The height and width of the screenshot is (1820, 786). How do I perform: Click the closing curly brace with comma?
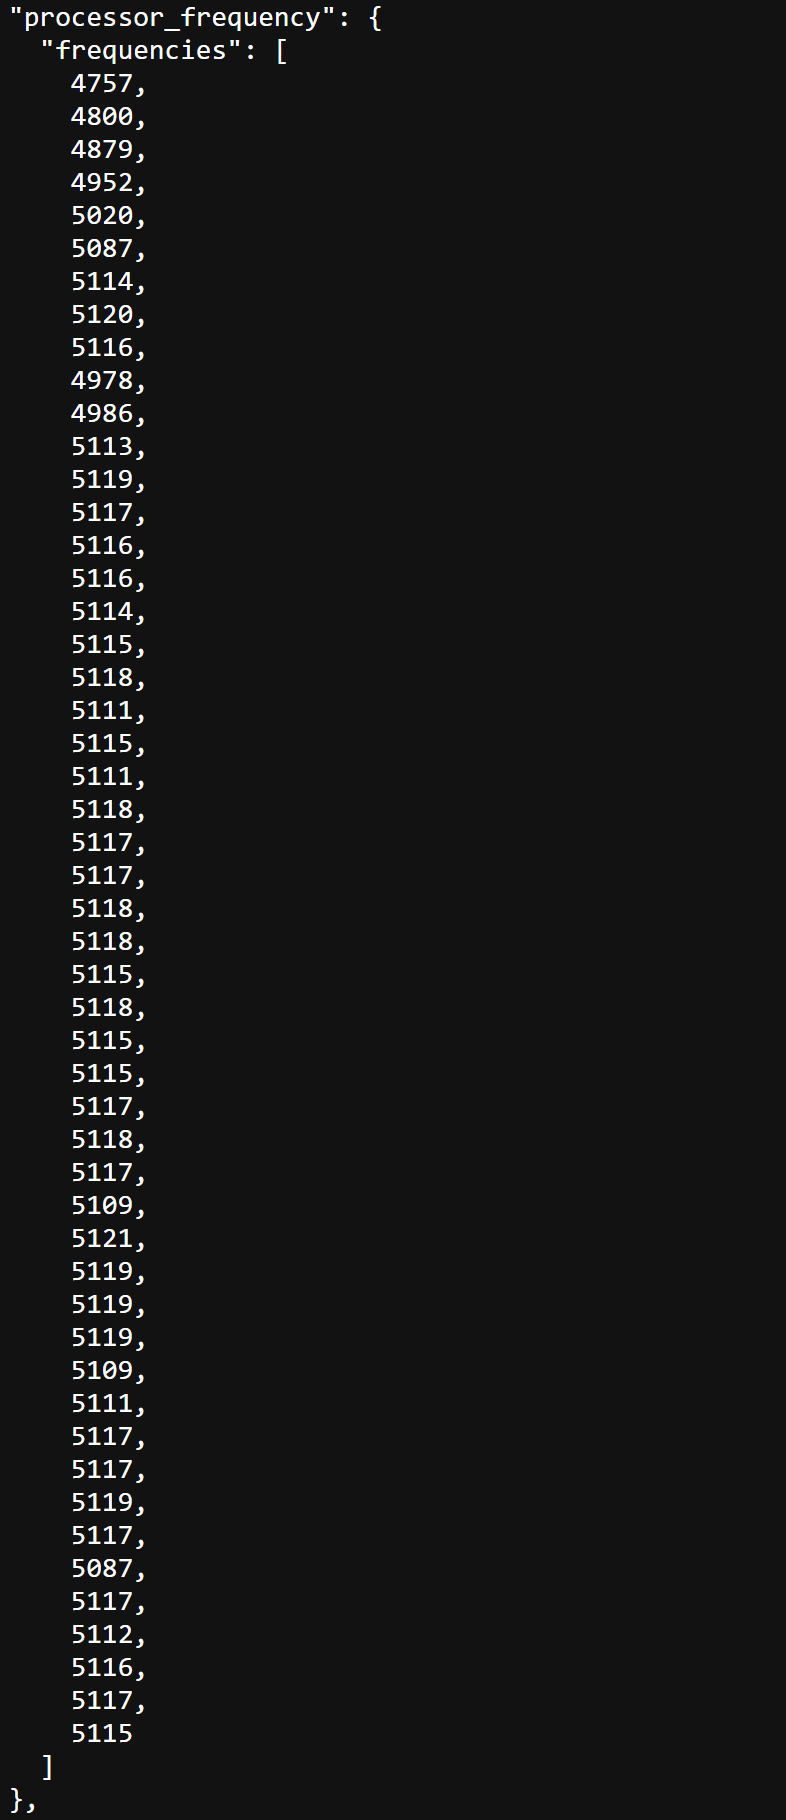click(23, 1800)
